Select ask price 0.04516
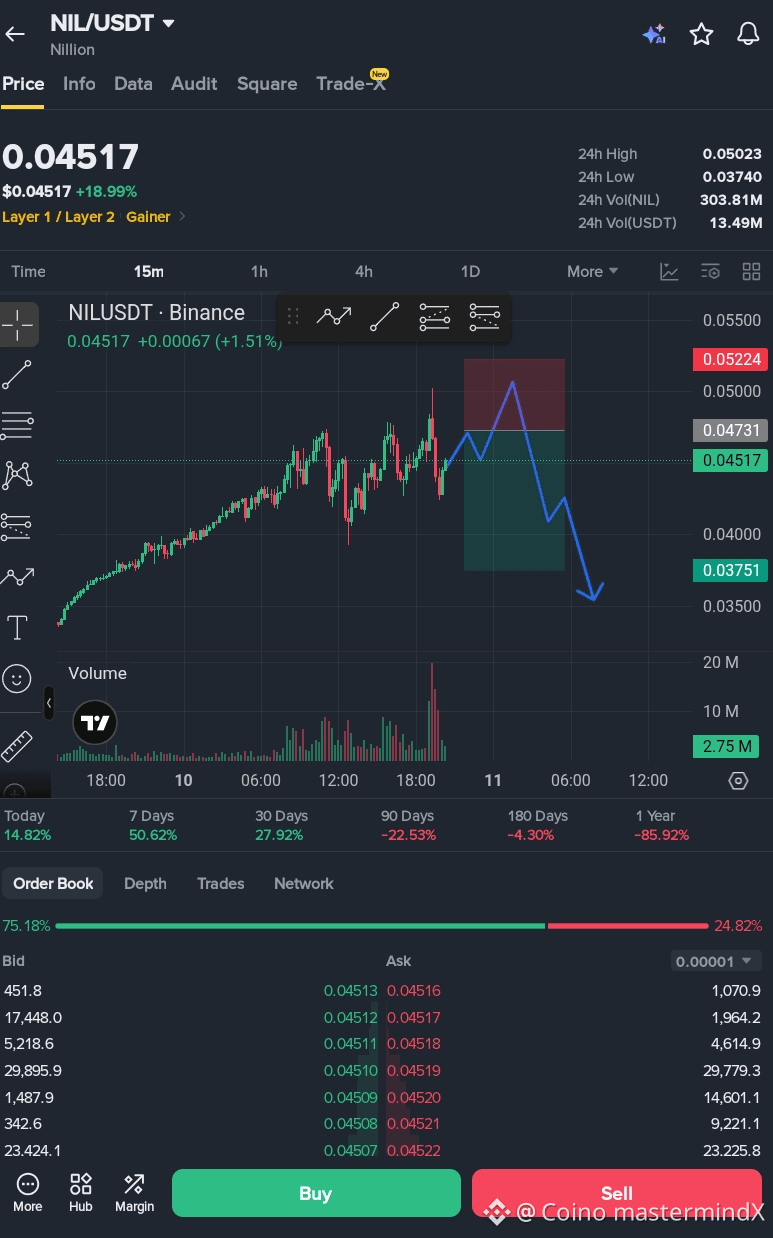Screen dimensions: 773x1238 click(414, 991)
